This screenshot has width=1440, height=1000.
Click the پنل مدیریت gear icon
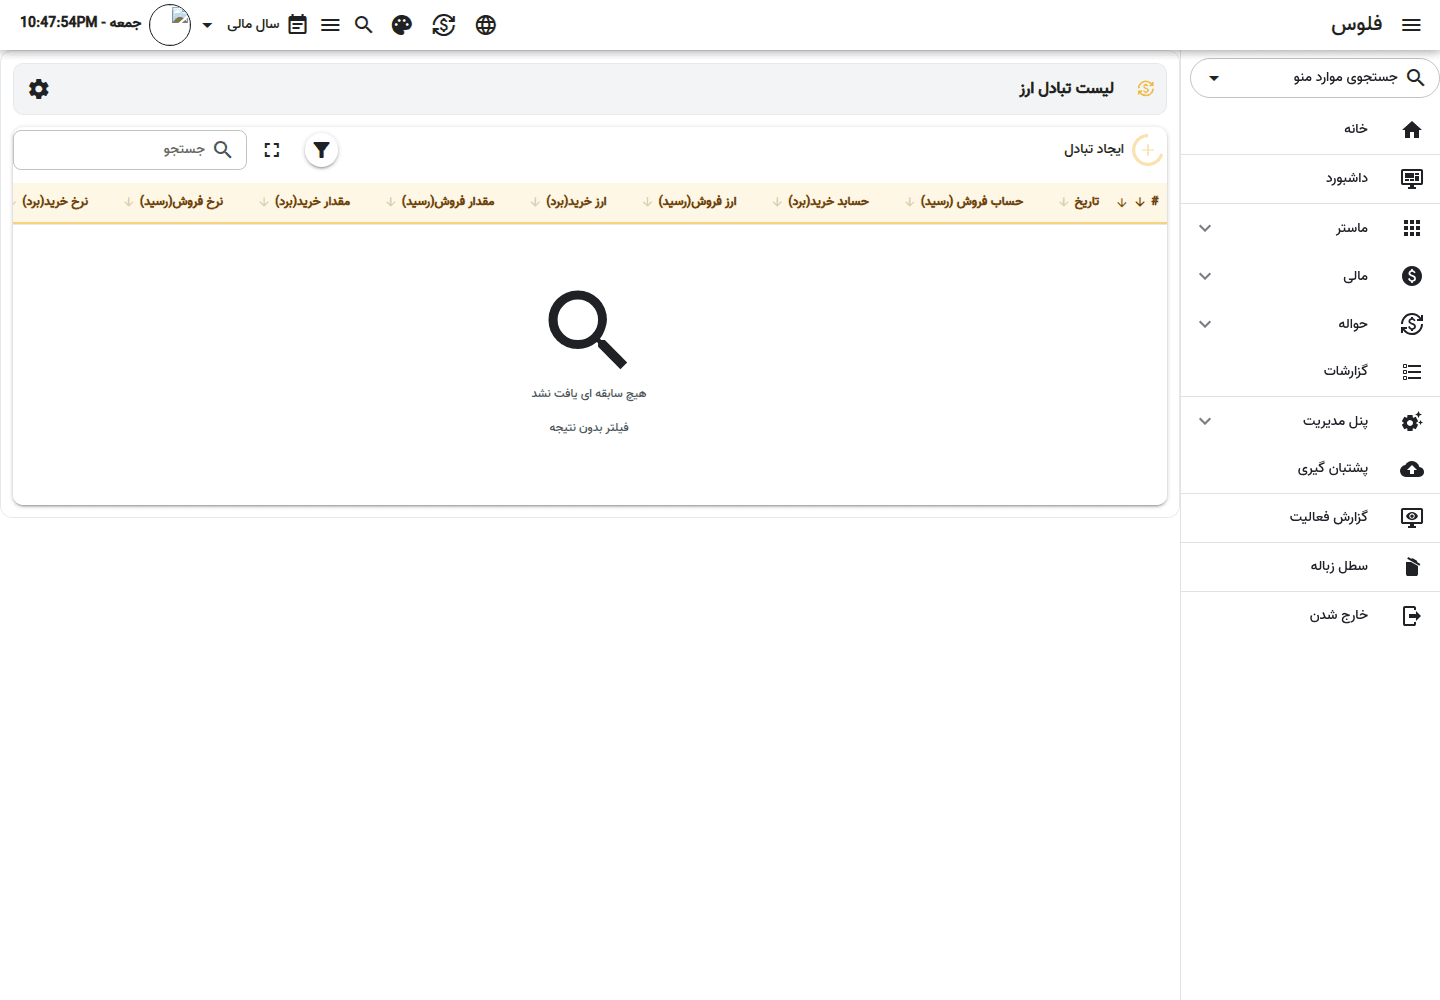(x=1412, y=422)
